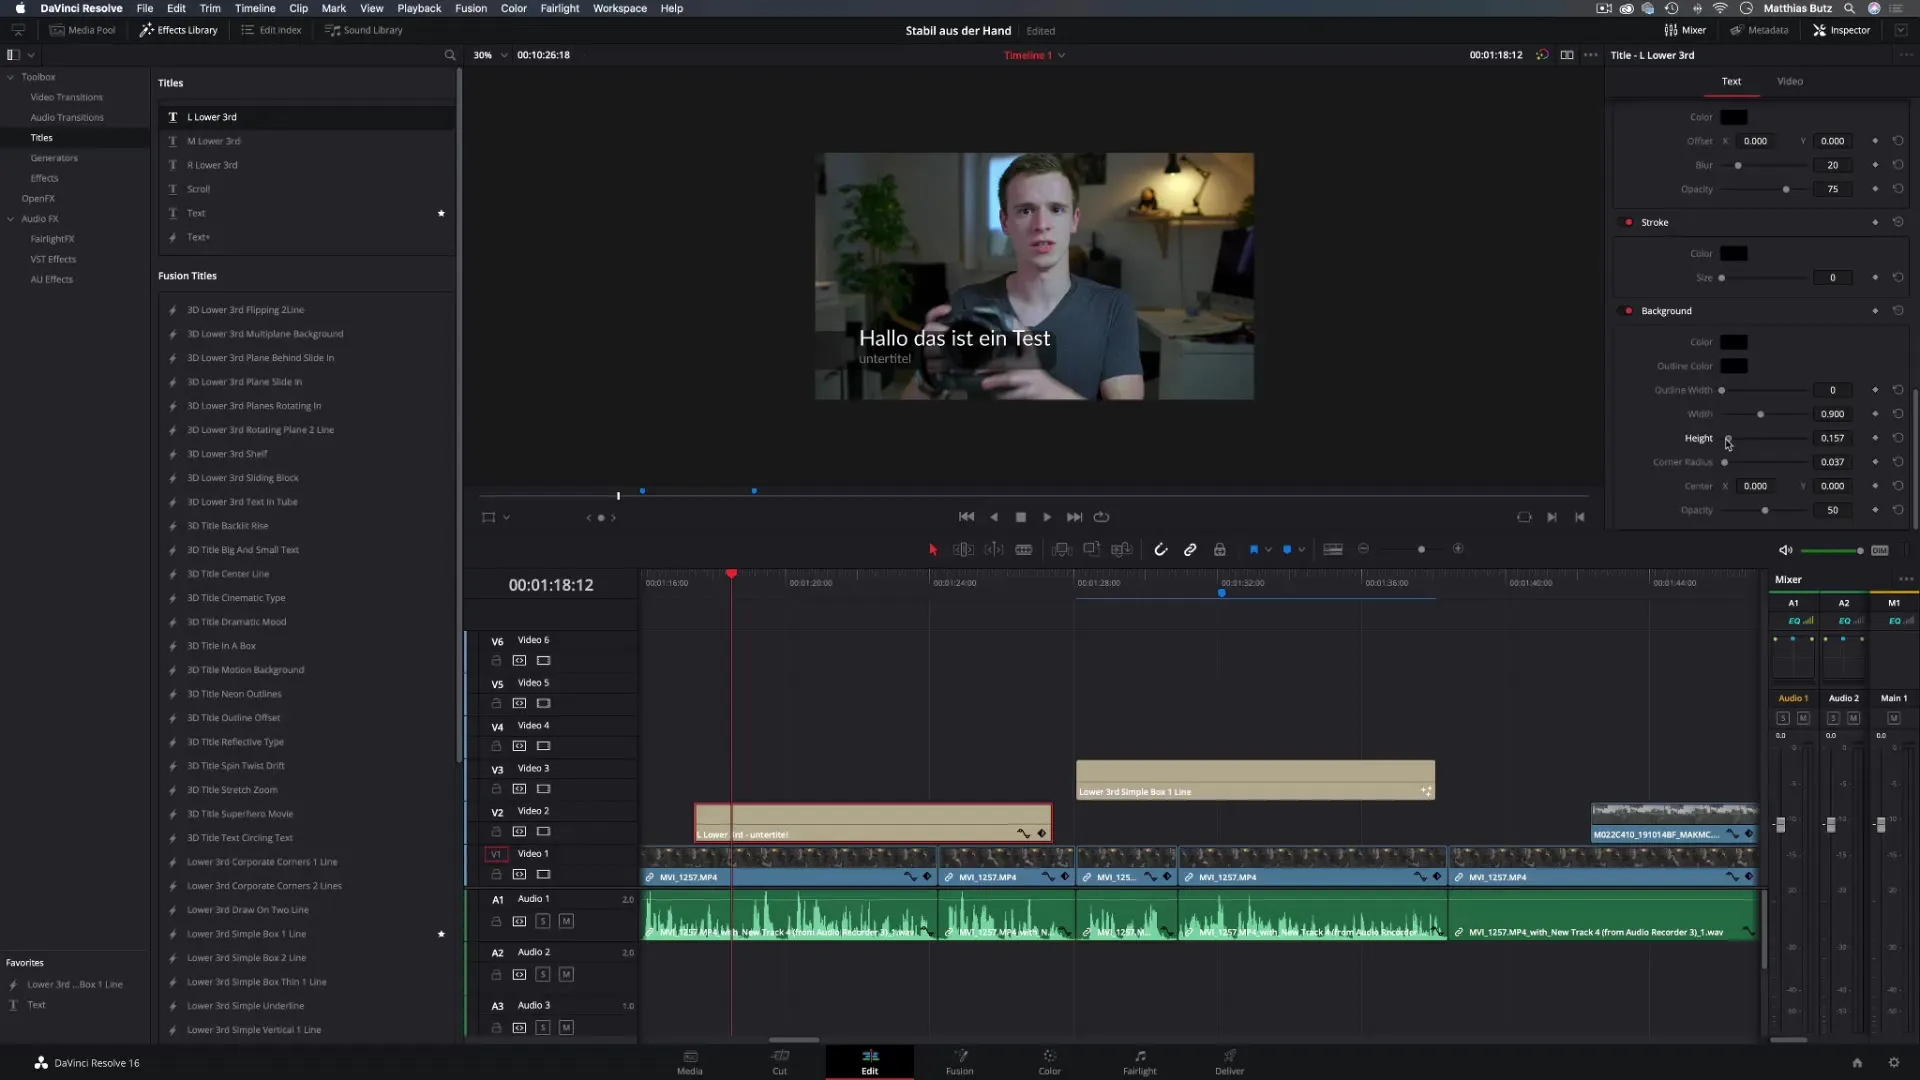Click the Background Color swatch
Image resolution: width=1920 pixels, height=1080 pixels.
point(1733,342)
